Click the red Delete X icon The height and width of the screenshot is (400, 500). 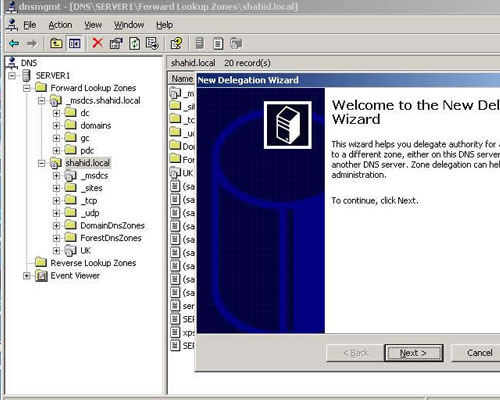coord(97,43)
